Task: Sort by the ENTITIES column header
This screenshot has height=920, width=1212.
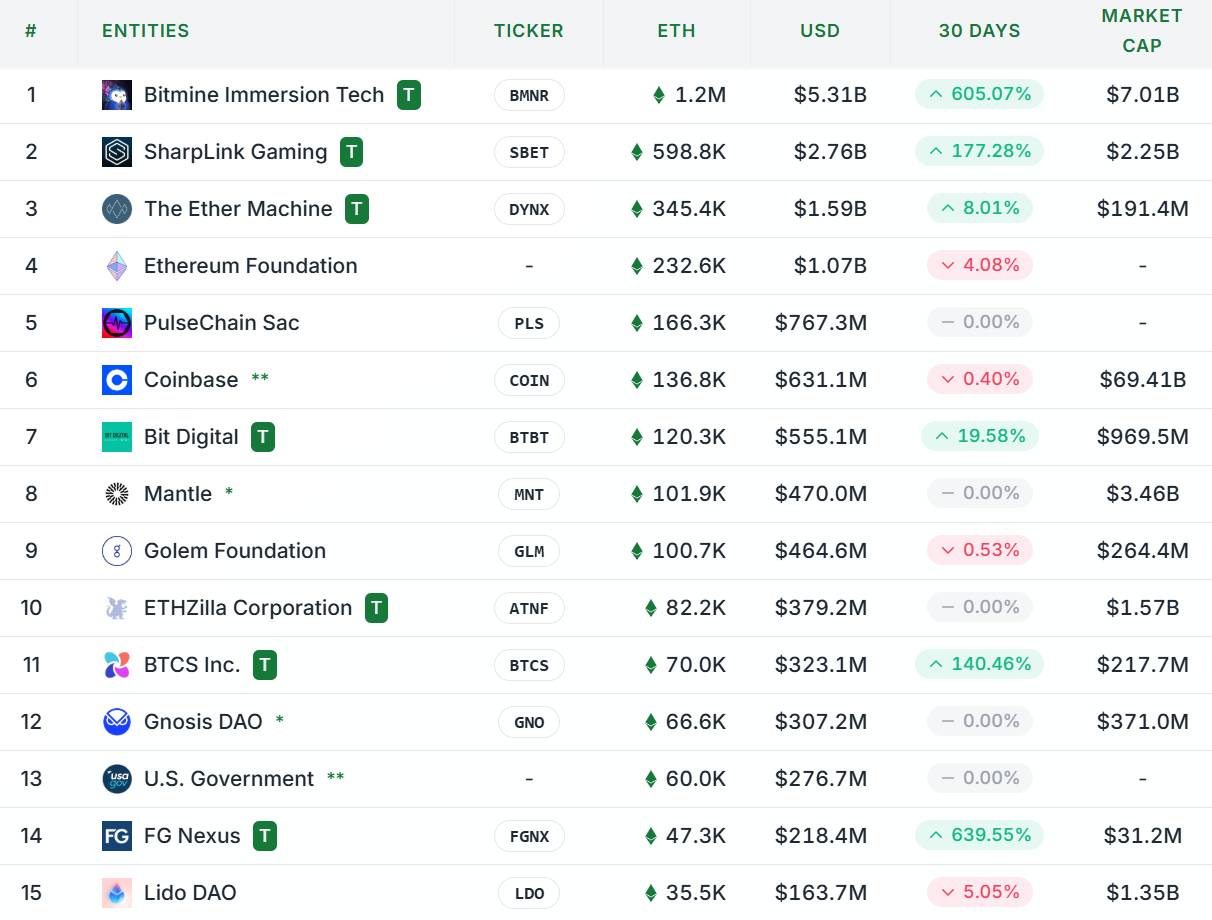Action: pyautogui.click(x=146, y=31)
